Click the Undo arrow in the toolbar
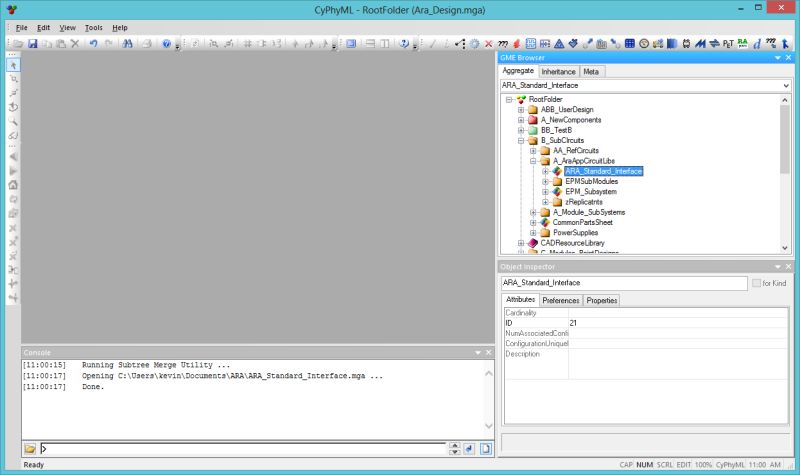 tap(93, 44)
